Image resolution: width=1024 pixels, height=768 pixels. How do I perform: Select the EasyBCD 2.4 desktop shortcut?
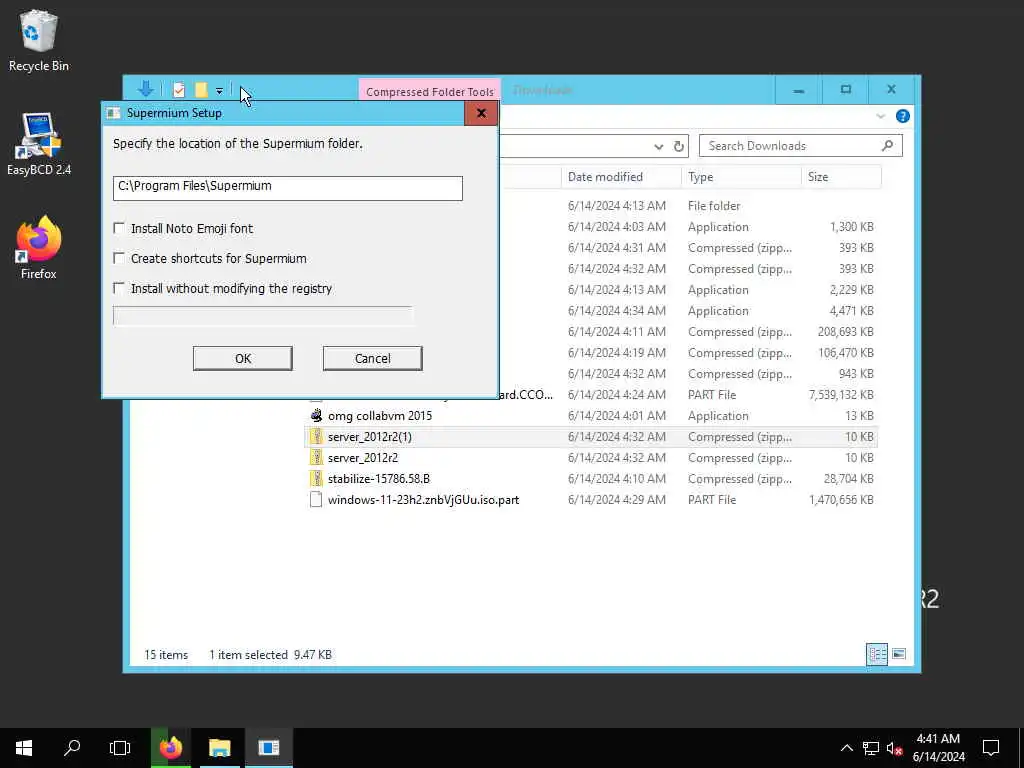(39, 144)
